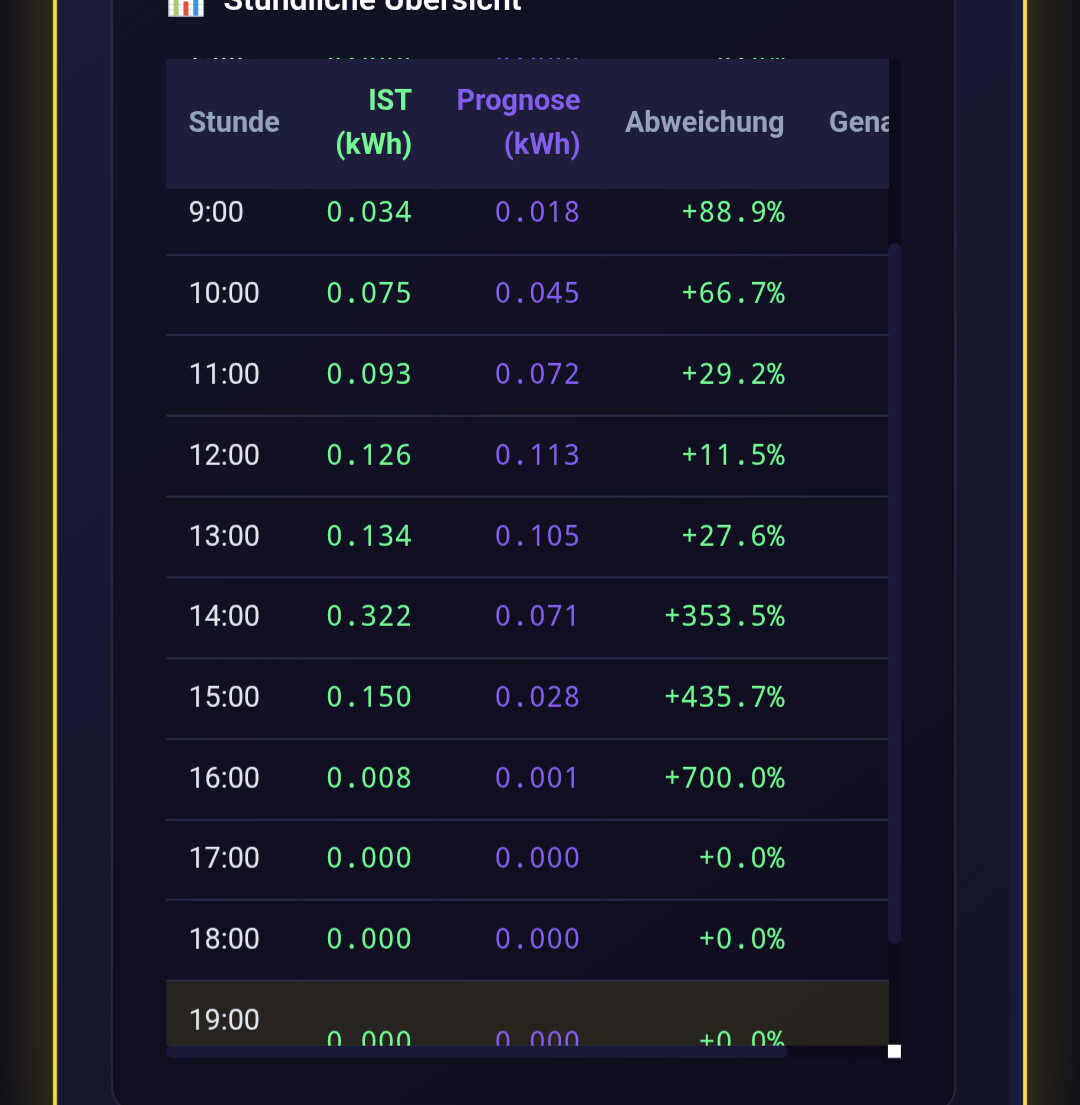Click the forecast value 0.072 at 11:00
Viewport: 1080px width, 1105px height.
(x=537, y=374)
